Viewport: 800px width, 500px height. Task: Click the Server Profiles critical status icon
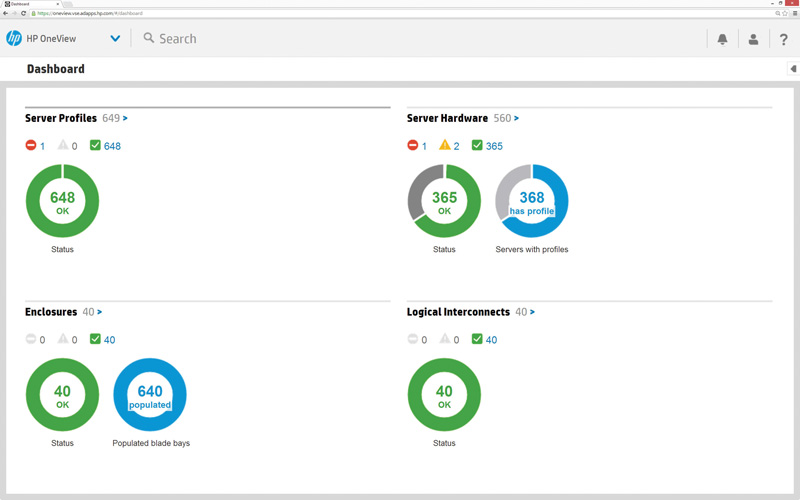coord(31,146)
